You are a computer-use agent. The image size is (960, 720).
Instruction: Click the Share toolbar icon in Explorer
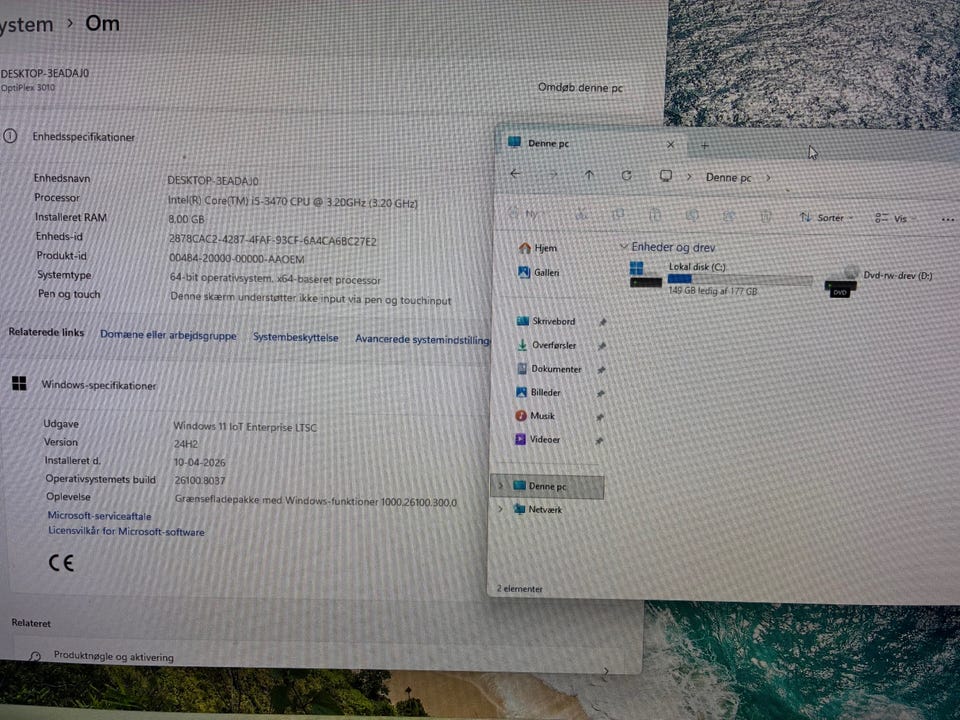[x=729, y=216]
